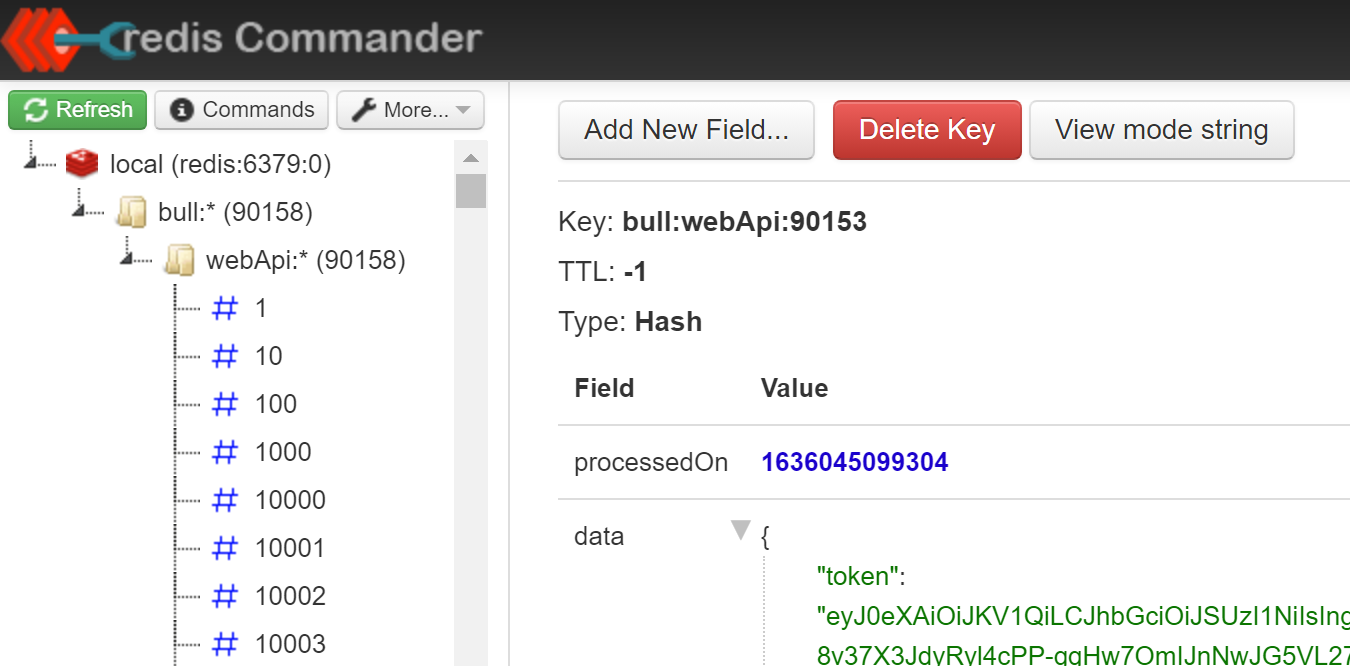Delete the bull:webApi:90153 key
The image size is (1350, 666).
coord(927,130)
